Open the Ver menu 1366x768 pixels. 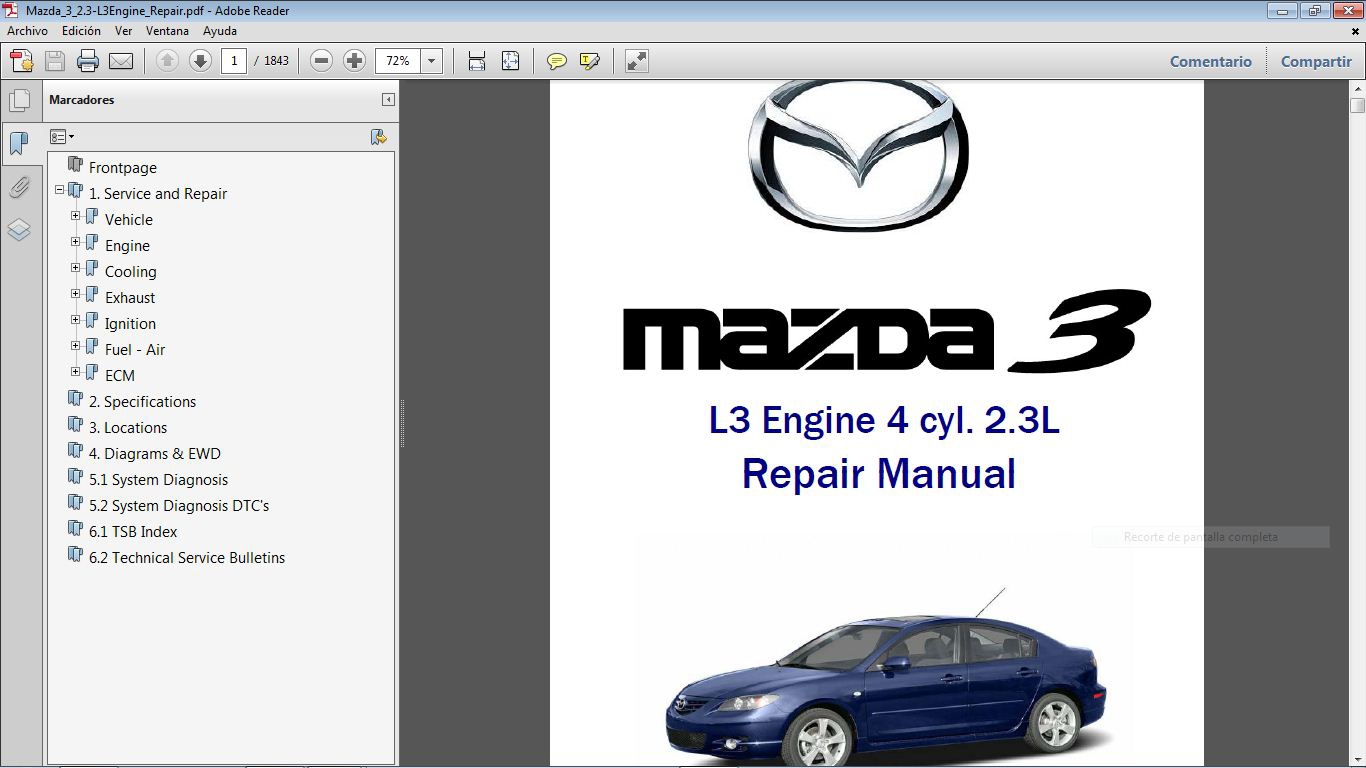tap(123, 31)
